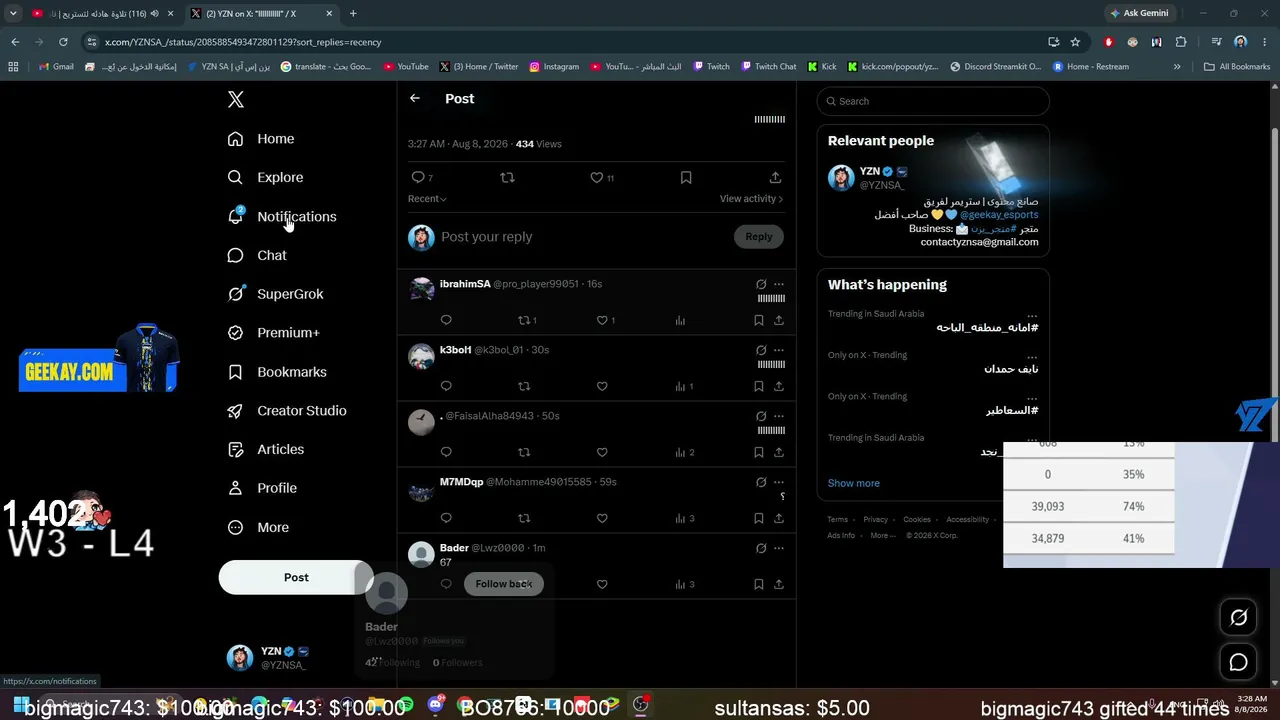Open the Twitch Chat bookmark
This screenshot has height=720, width=1280.
click(769, 67)
